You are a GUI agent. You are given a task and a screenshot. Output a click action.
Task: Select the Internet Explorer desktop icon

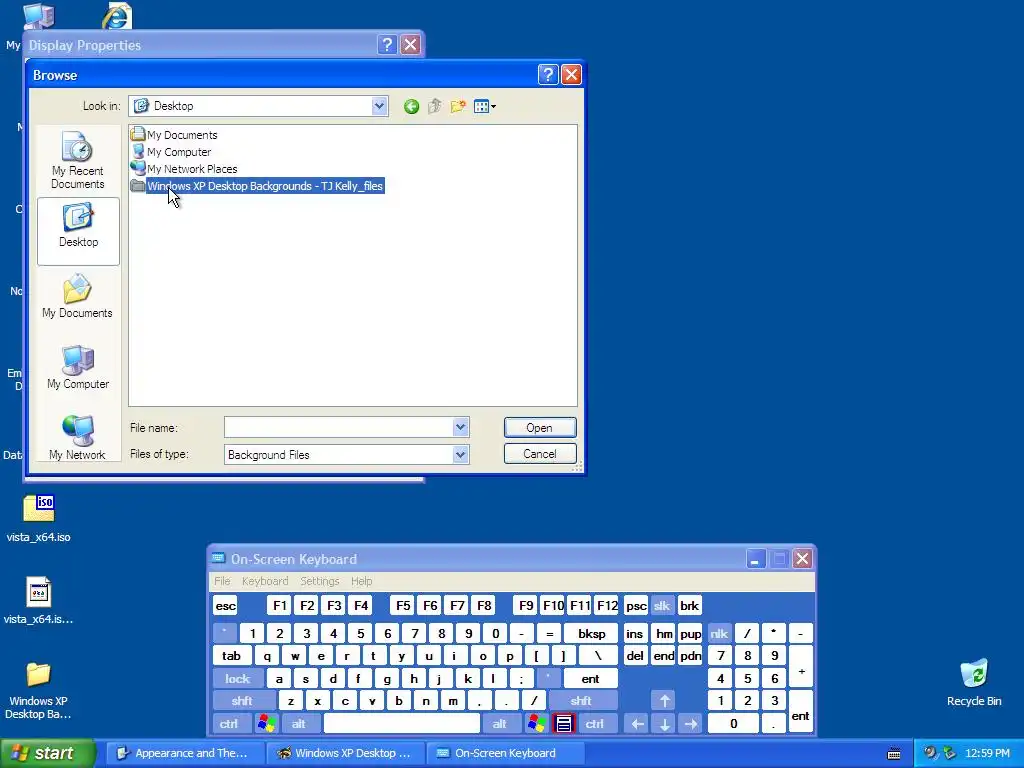coord(117,16)
